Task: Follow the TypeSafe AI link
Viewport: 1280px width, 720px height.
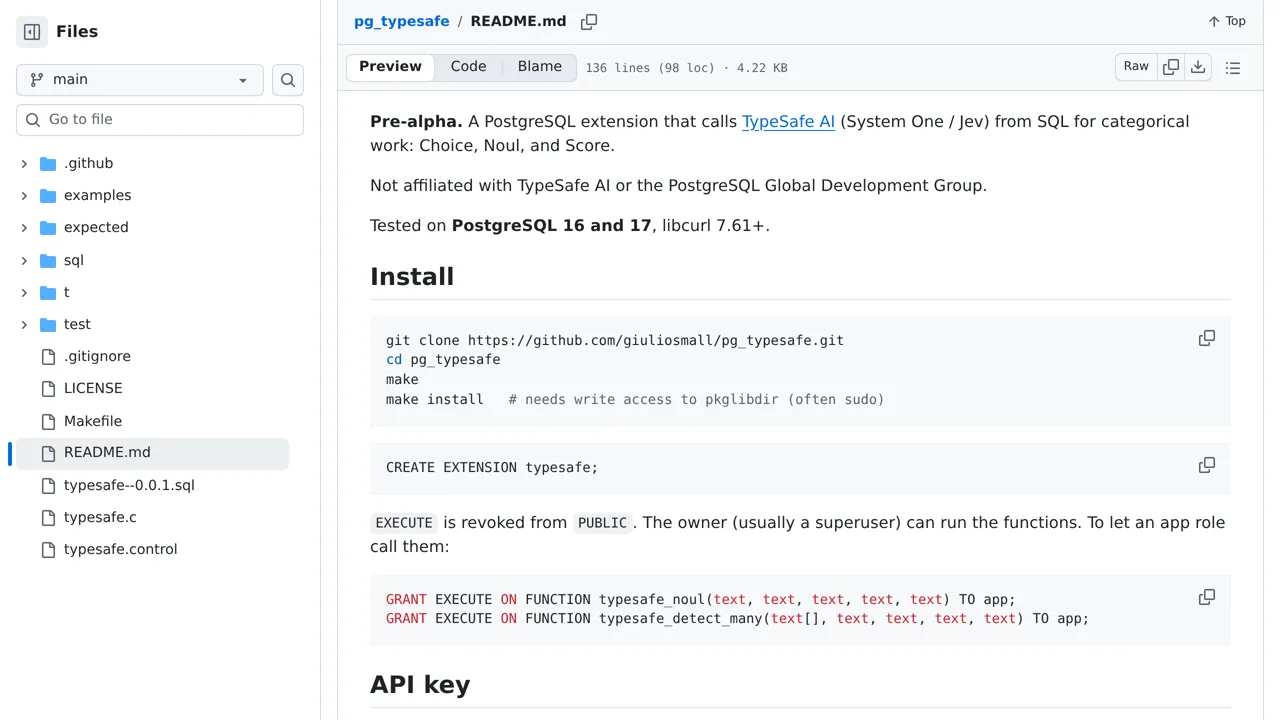Action: 788,121
